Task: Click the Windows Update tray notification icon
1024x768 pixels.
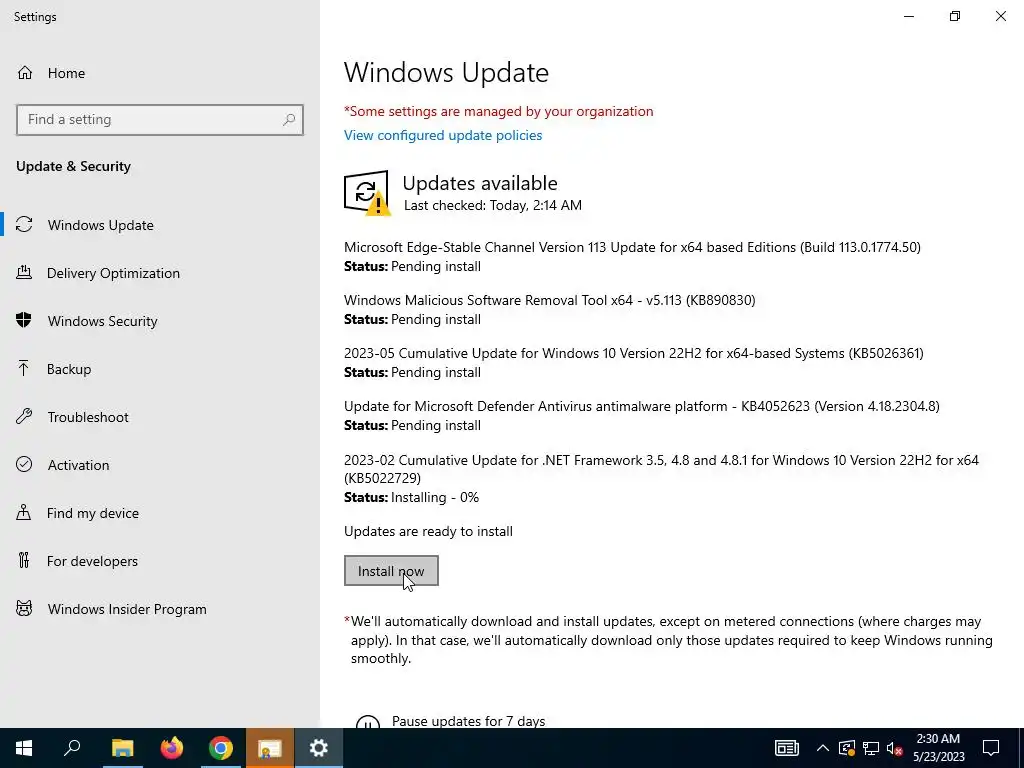Action: coord(847,748)
